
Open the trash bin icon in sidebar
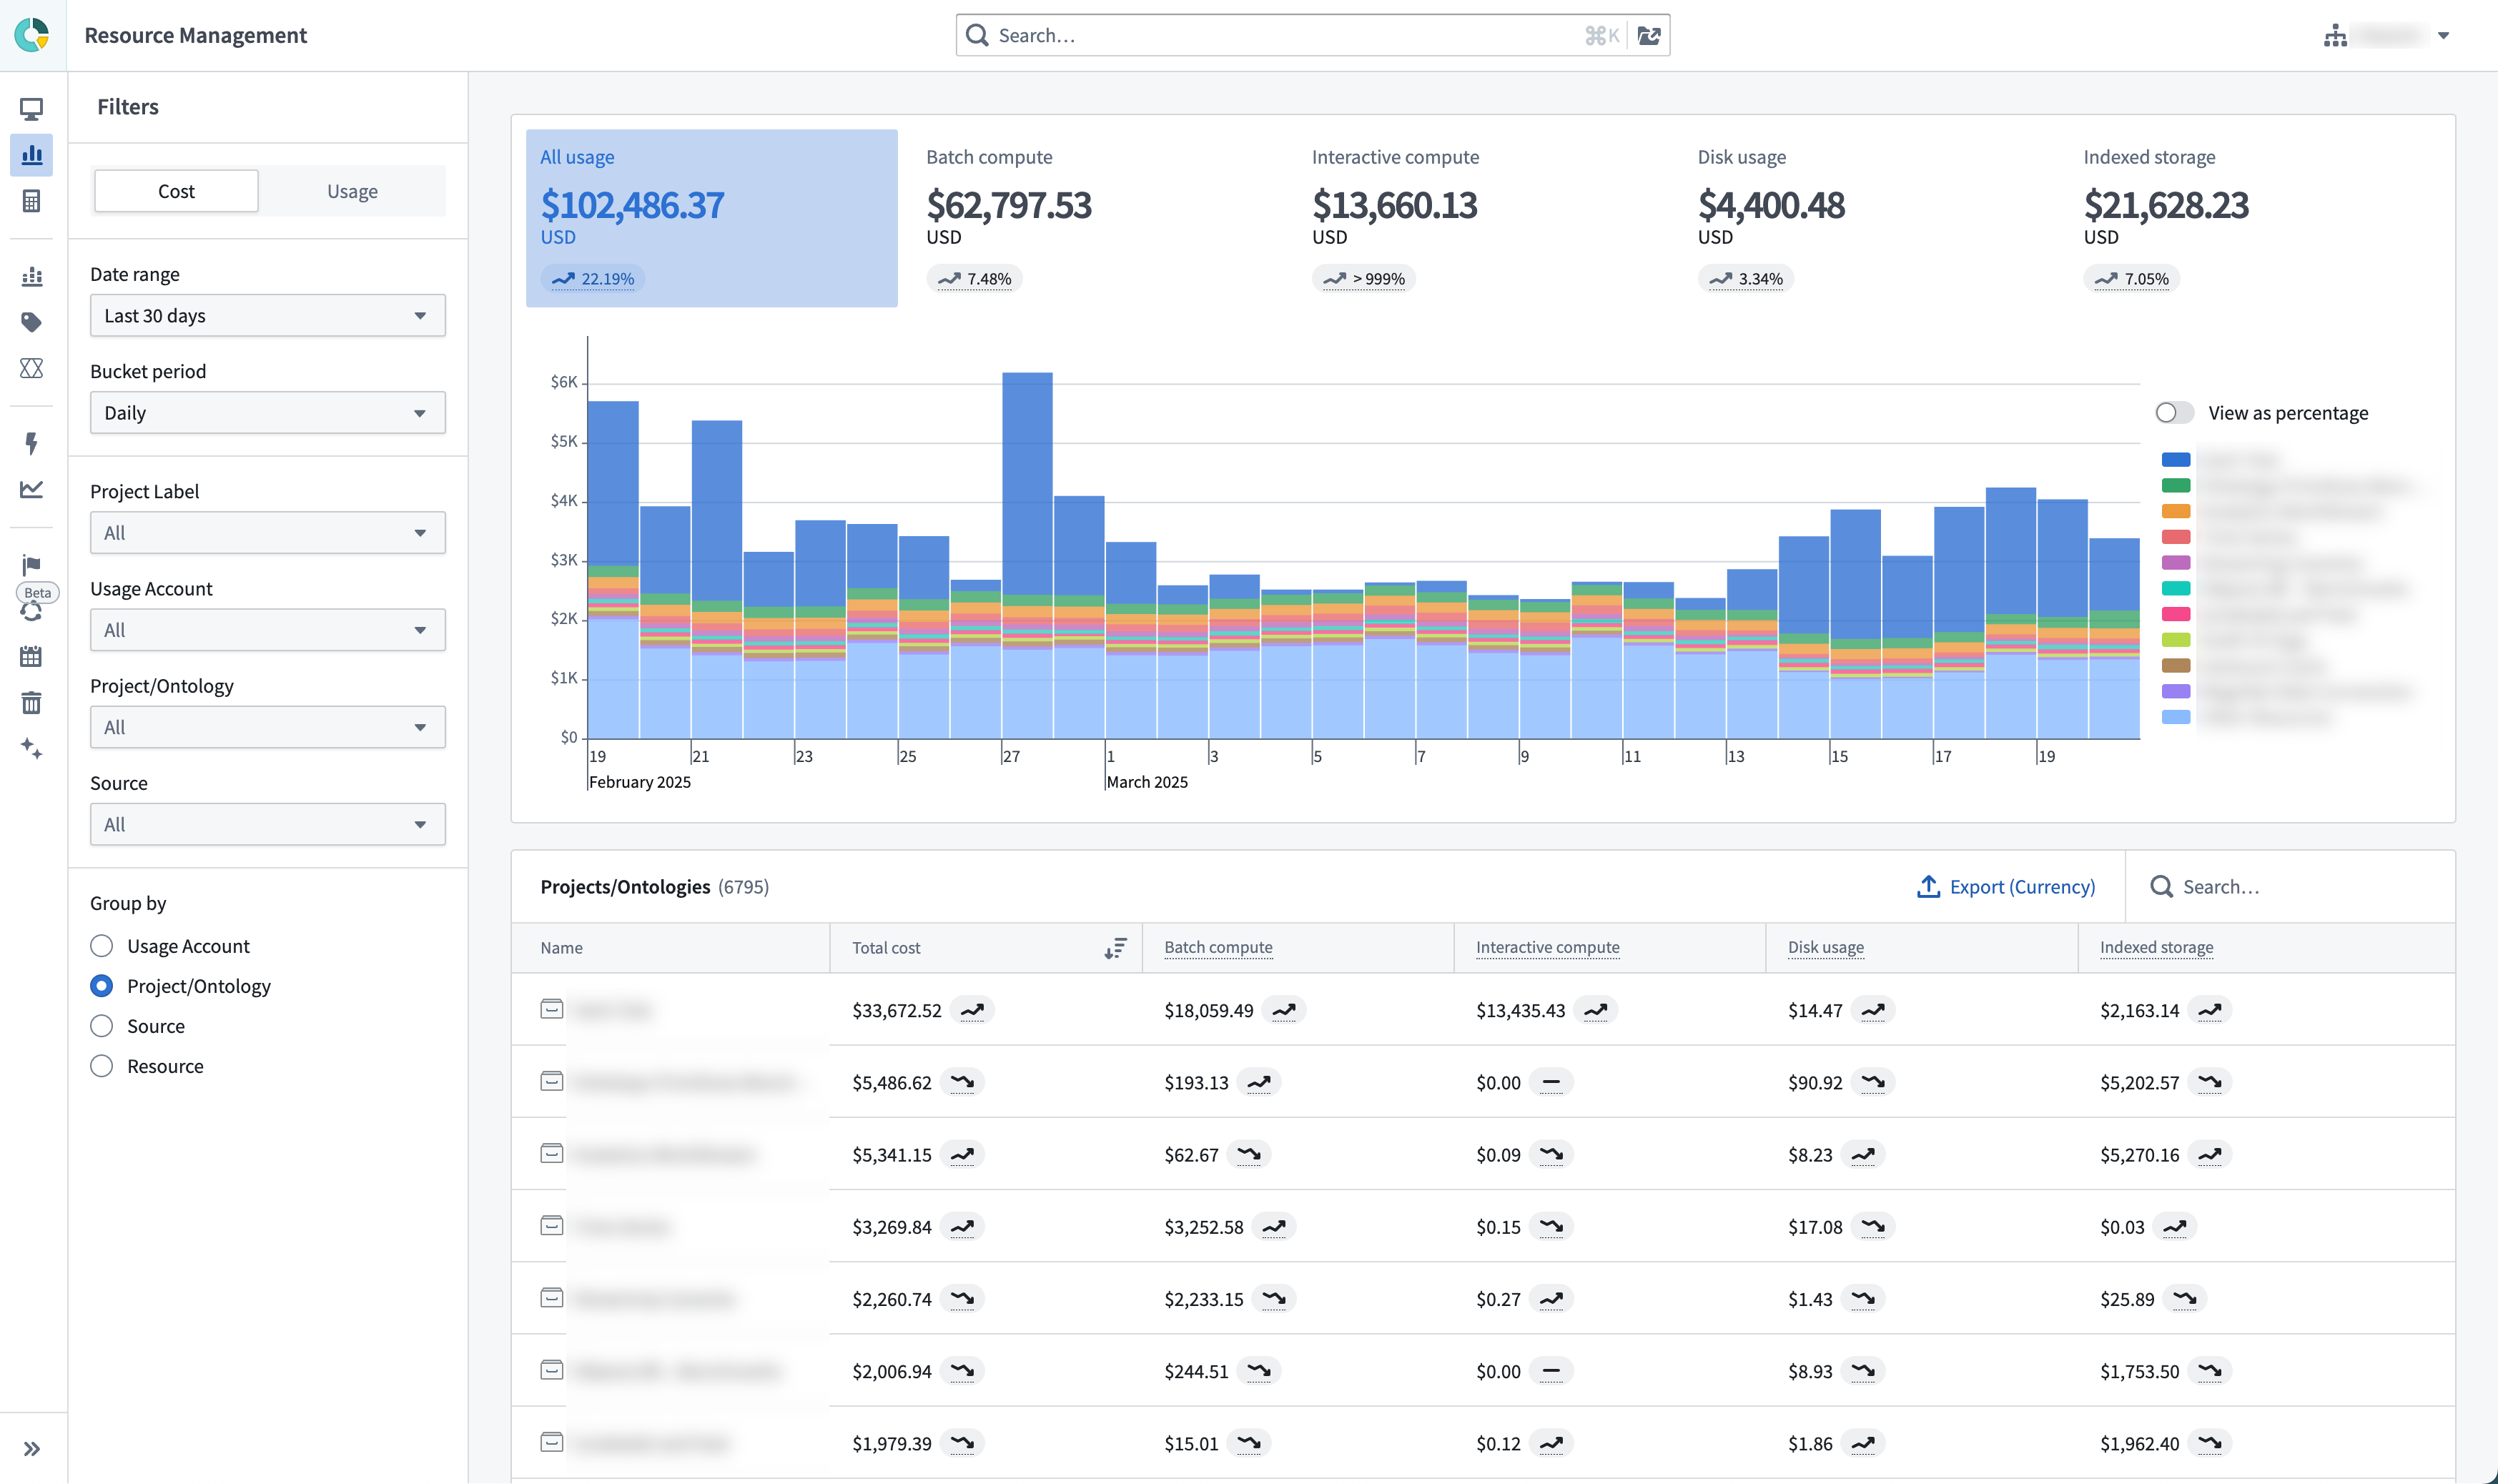tap(32, 703)
